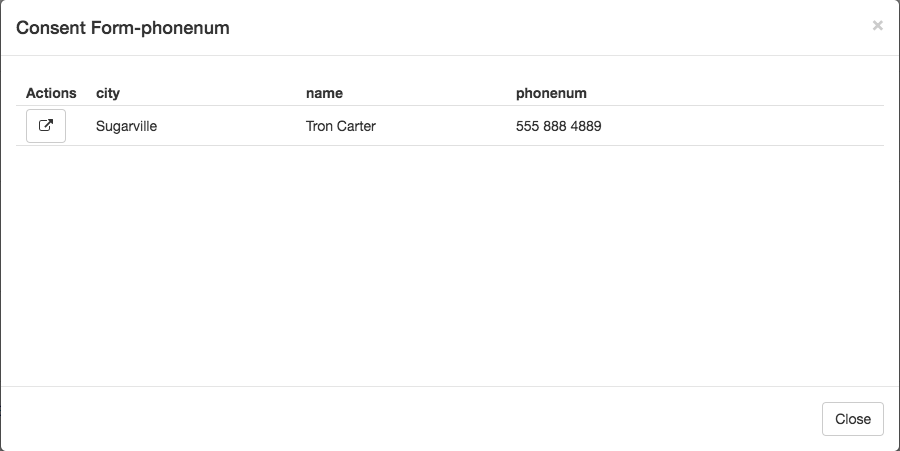Click the digits 555 in the phone cell
Screen dimensions: 900x451
coord(527,126)
